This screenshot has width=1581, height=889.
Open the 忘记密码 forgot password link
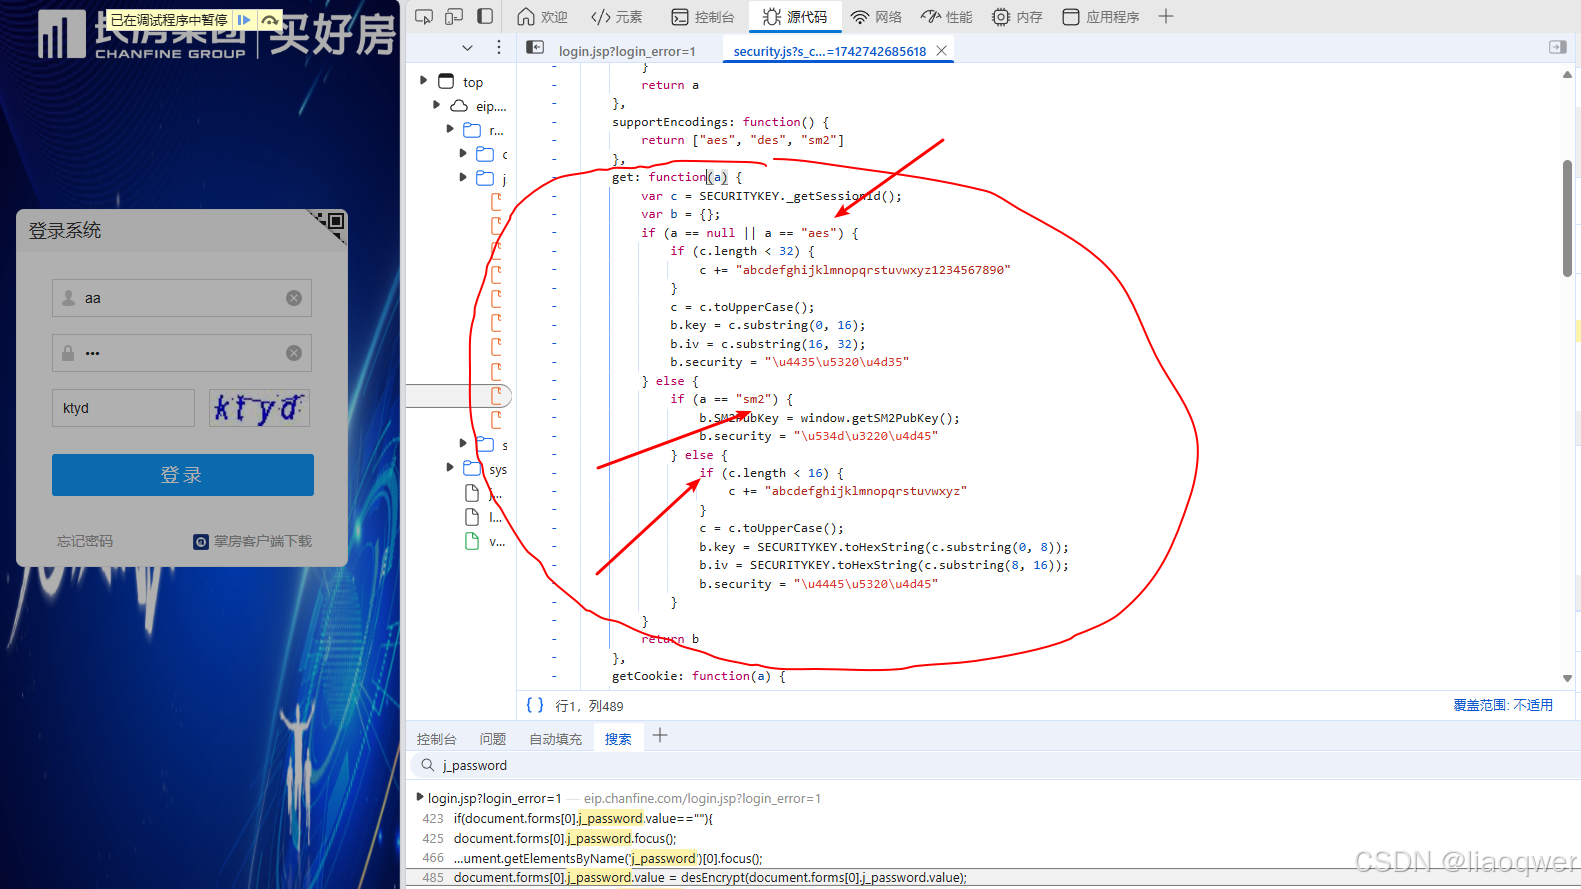[x=85, y=541]
